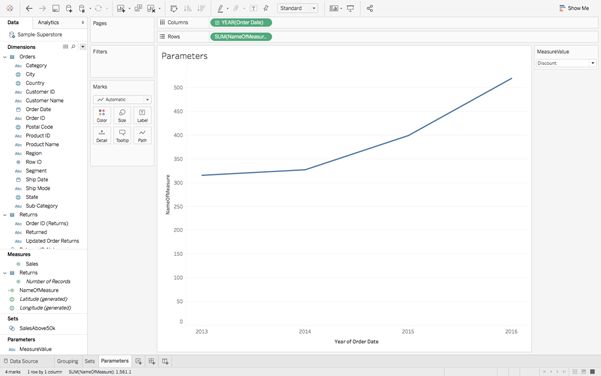Select the NameOfMeasure calculated field

pyautogui.click(x=39, y=291)
